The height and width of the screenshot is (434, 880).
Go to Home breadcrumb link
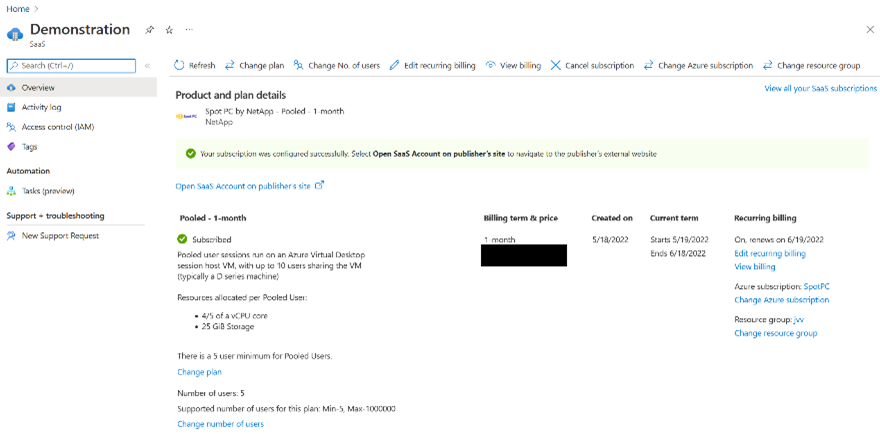click(x=18, y=9)
